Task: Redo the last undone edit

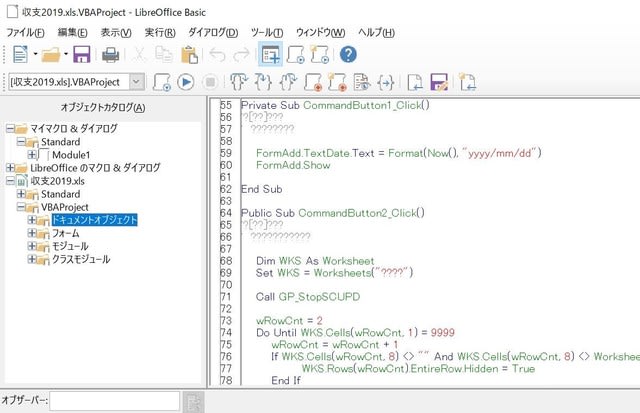Action: 242,54
